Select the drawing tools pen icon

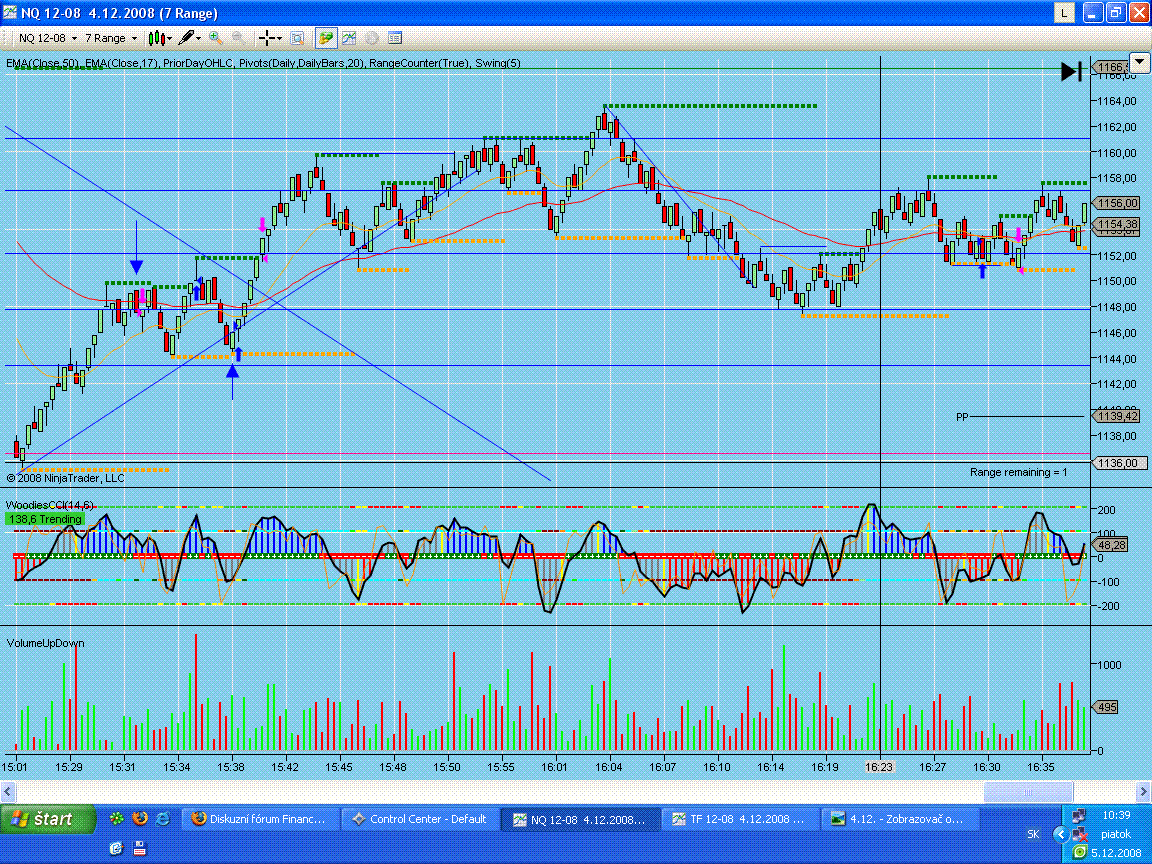[x=186, y=37]
